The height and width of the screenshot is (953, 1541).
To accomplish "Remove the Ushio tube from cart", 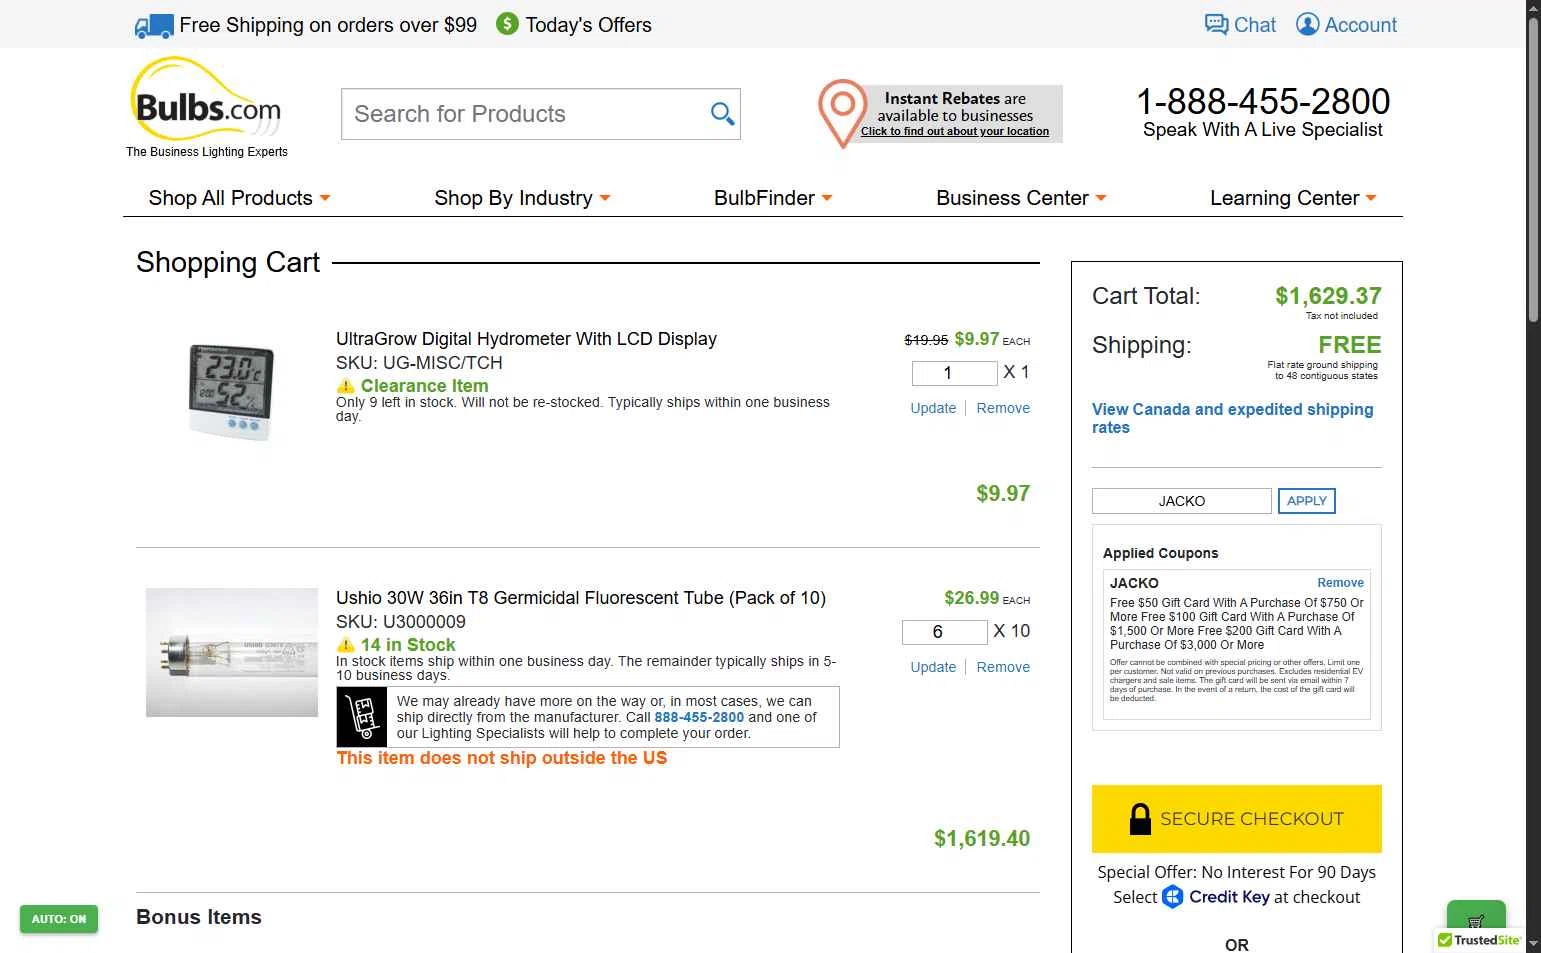I will pos(1003,667).
